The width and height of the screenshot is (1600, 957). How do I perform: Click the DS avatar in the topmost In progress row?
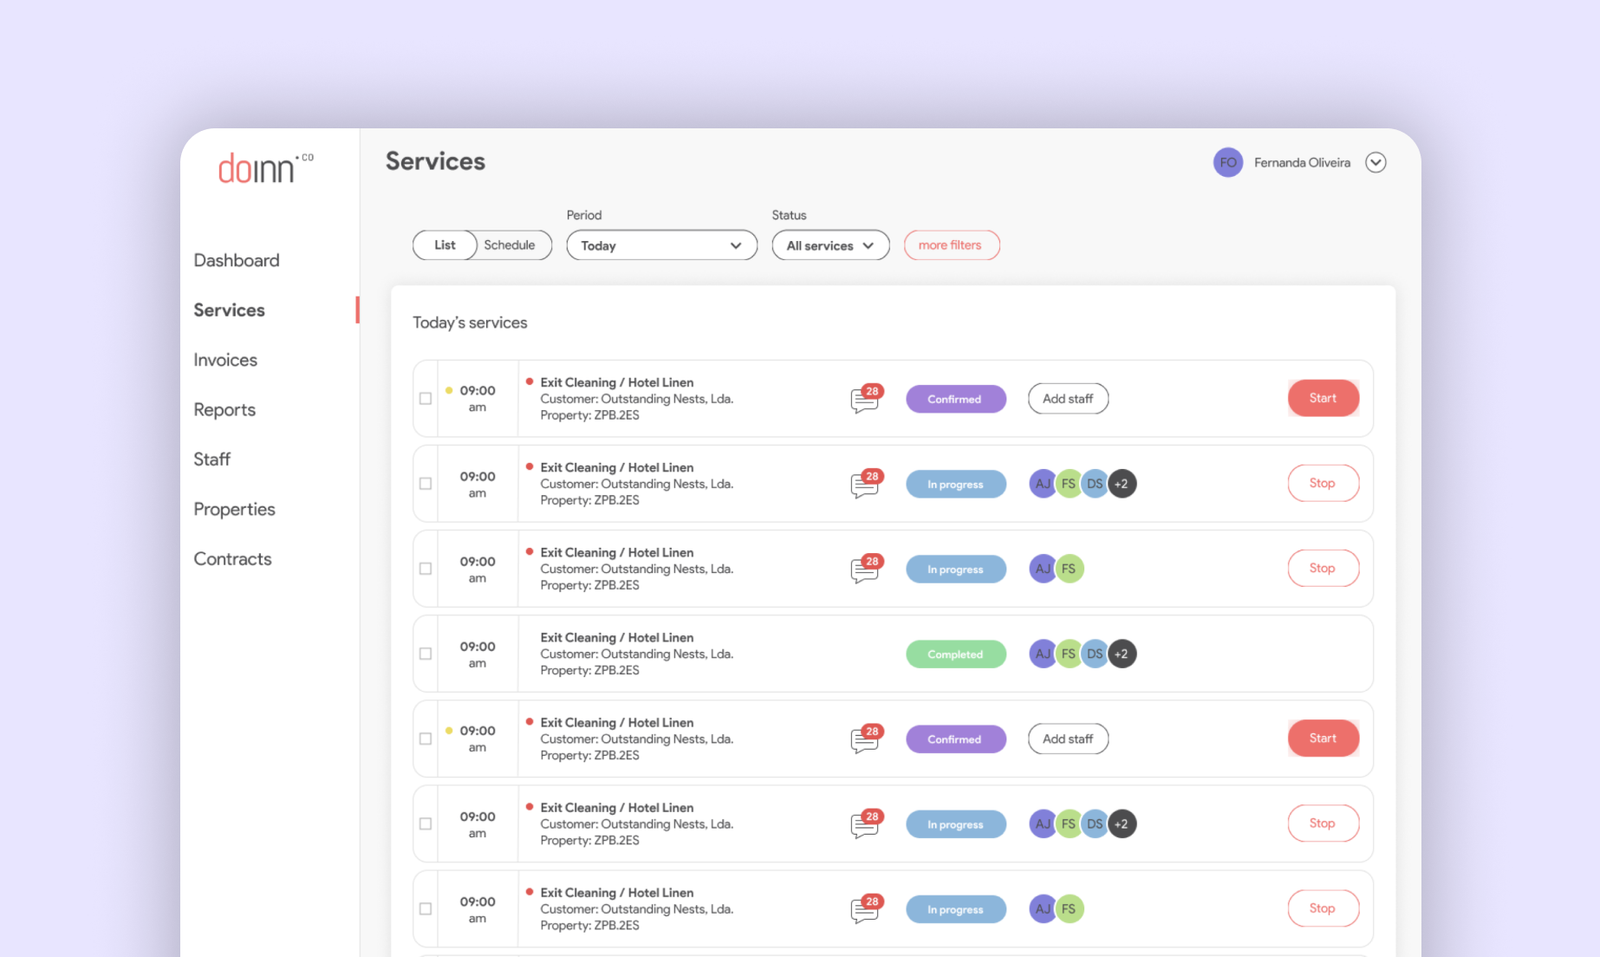tap(1095, 484)
